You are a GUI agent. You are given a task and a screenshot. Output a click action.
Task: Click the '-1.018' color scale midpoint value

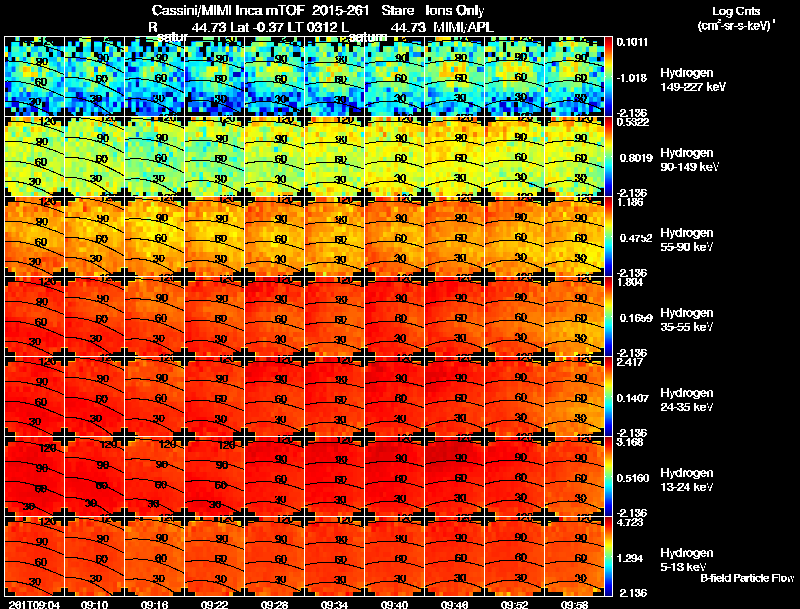[632, 78]
